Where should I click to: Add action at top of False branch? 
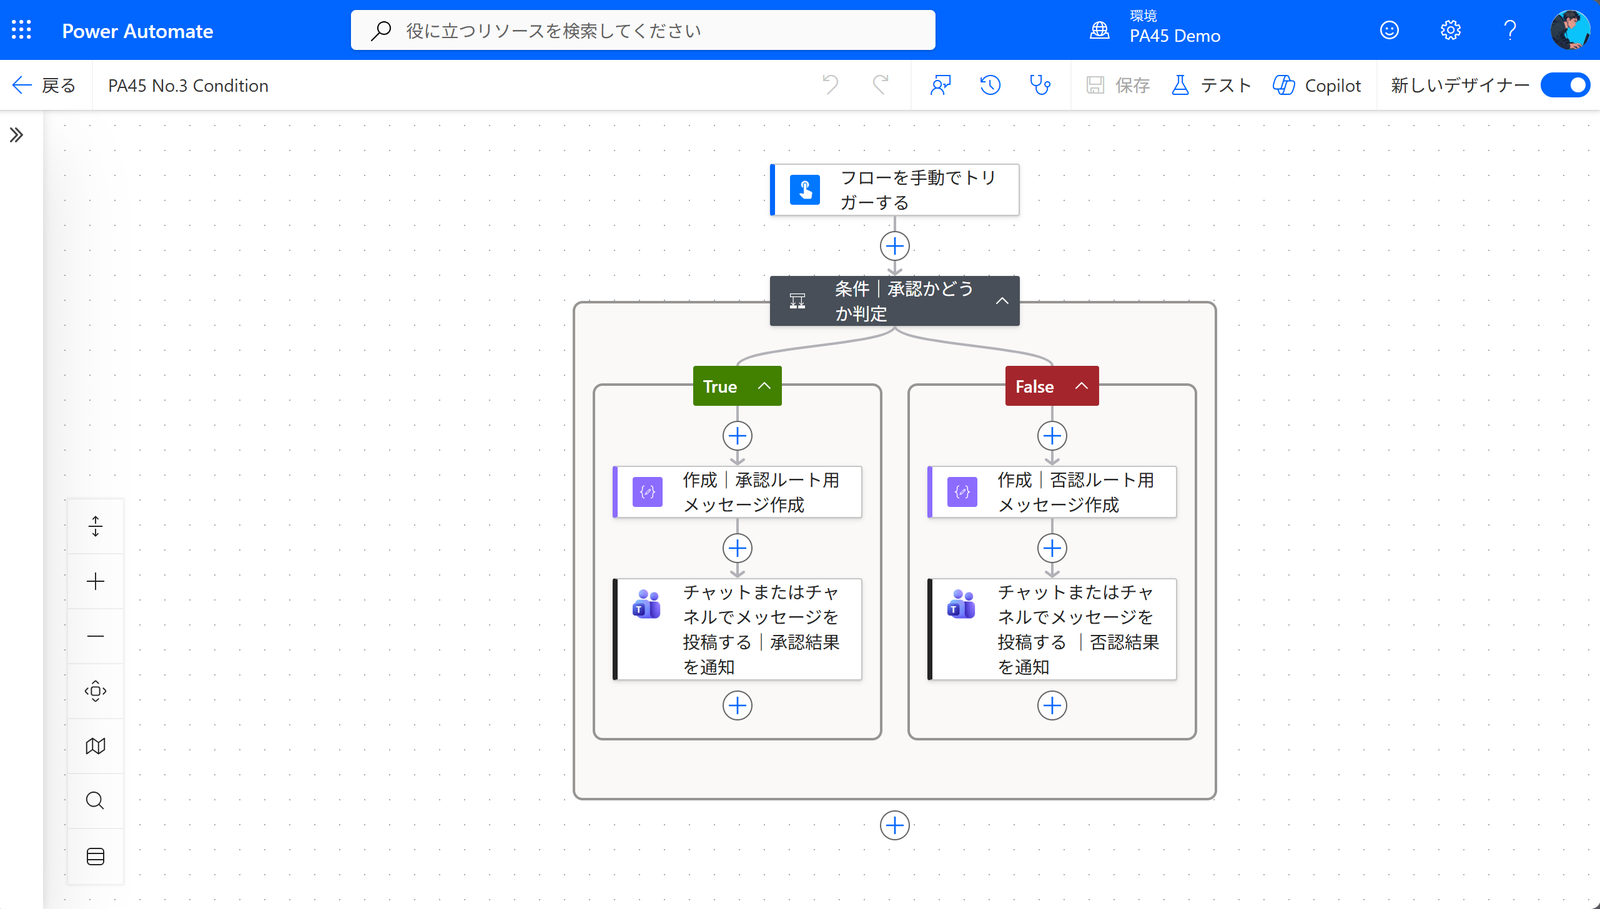1052,436
